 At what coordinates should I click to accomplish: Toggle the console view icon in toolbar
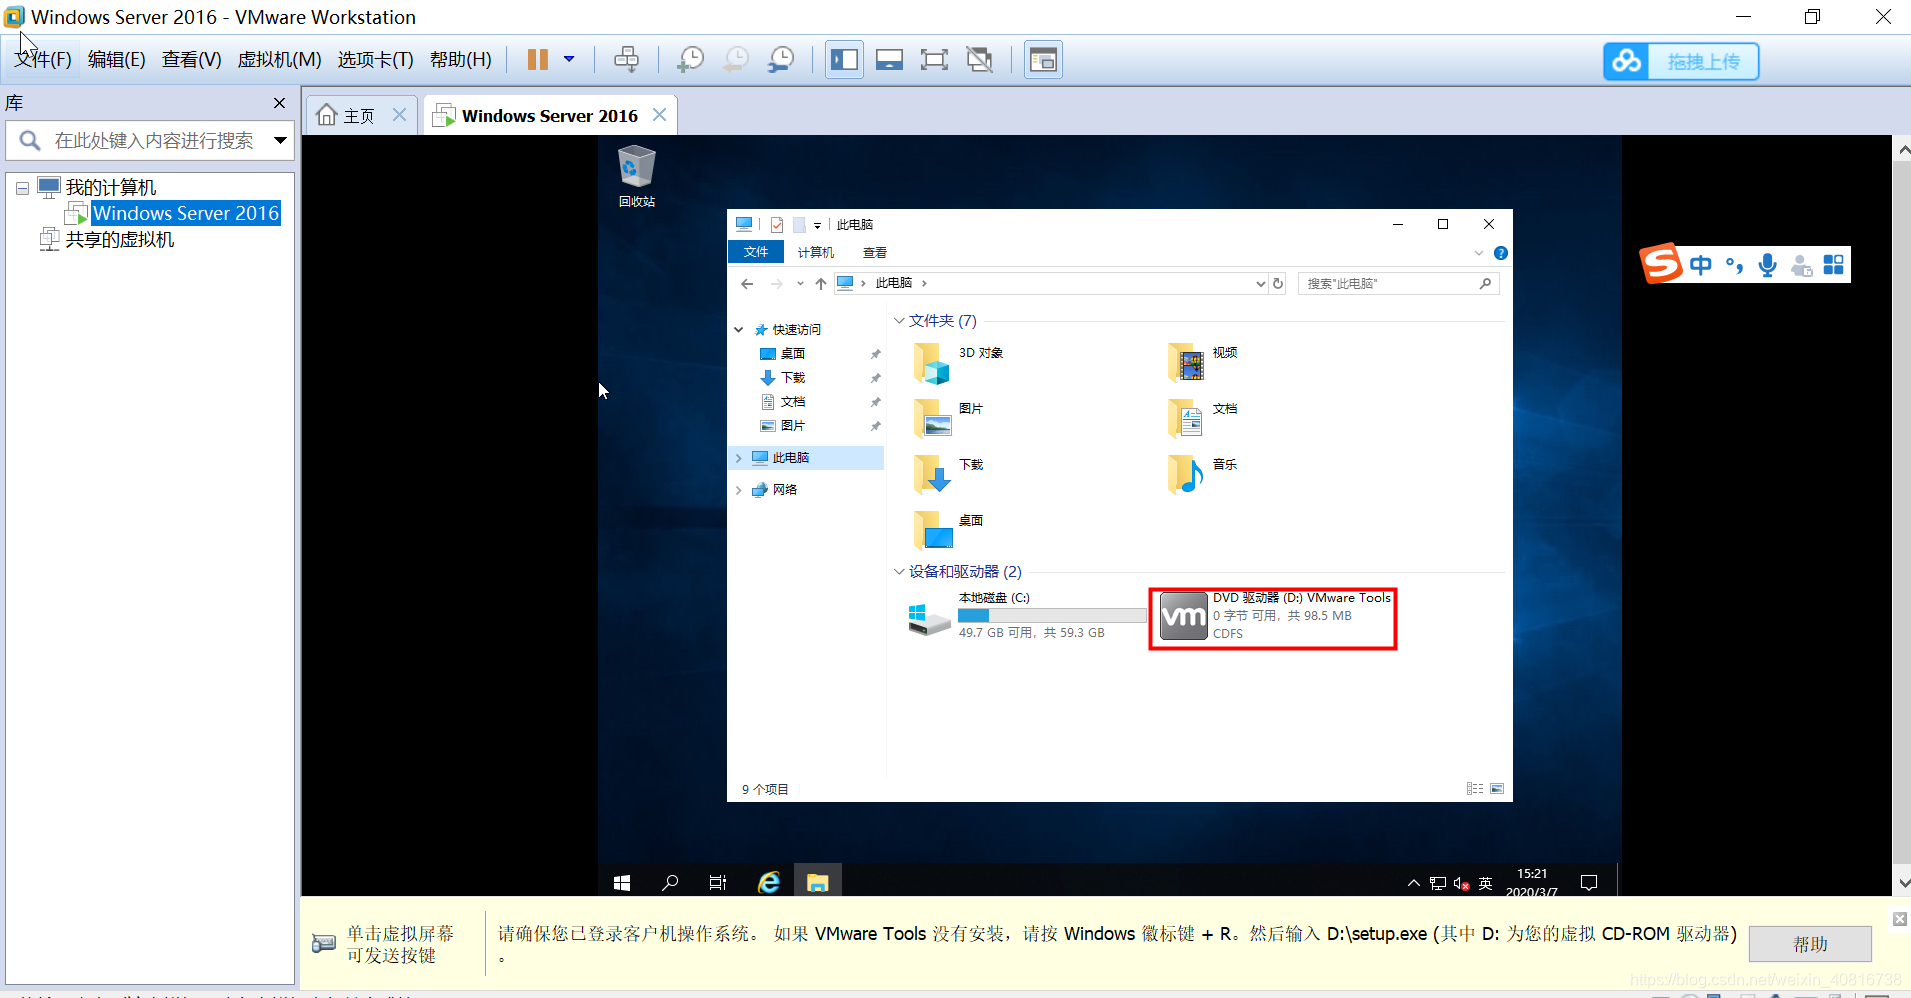[1043, 60]
